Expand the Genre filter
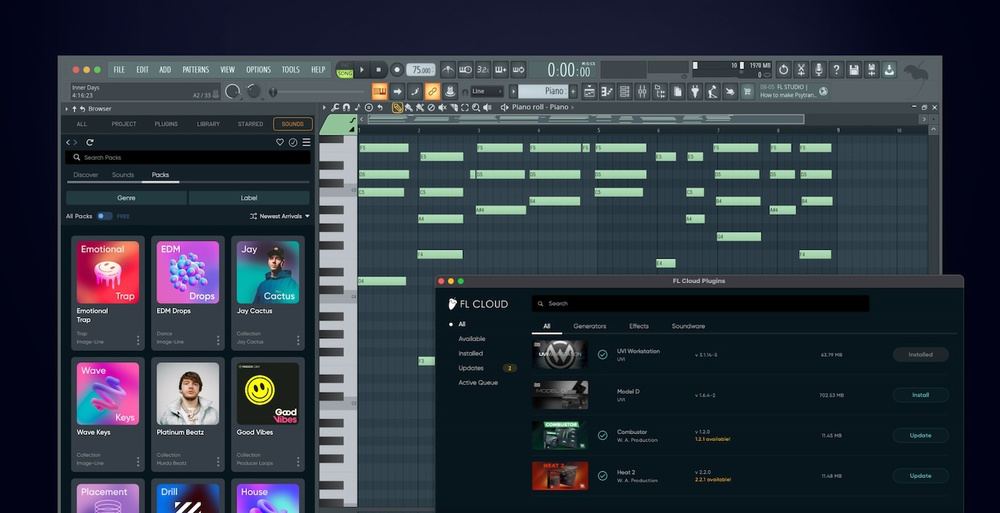Viewport: 1000px width, 513px height. (126, 198)
